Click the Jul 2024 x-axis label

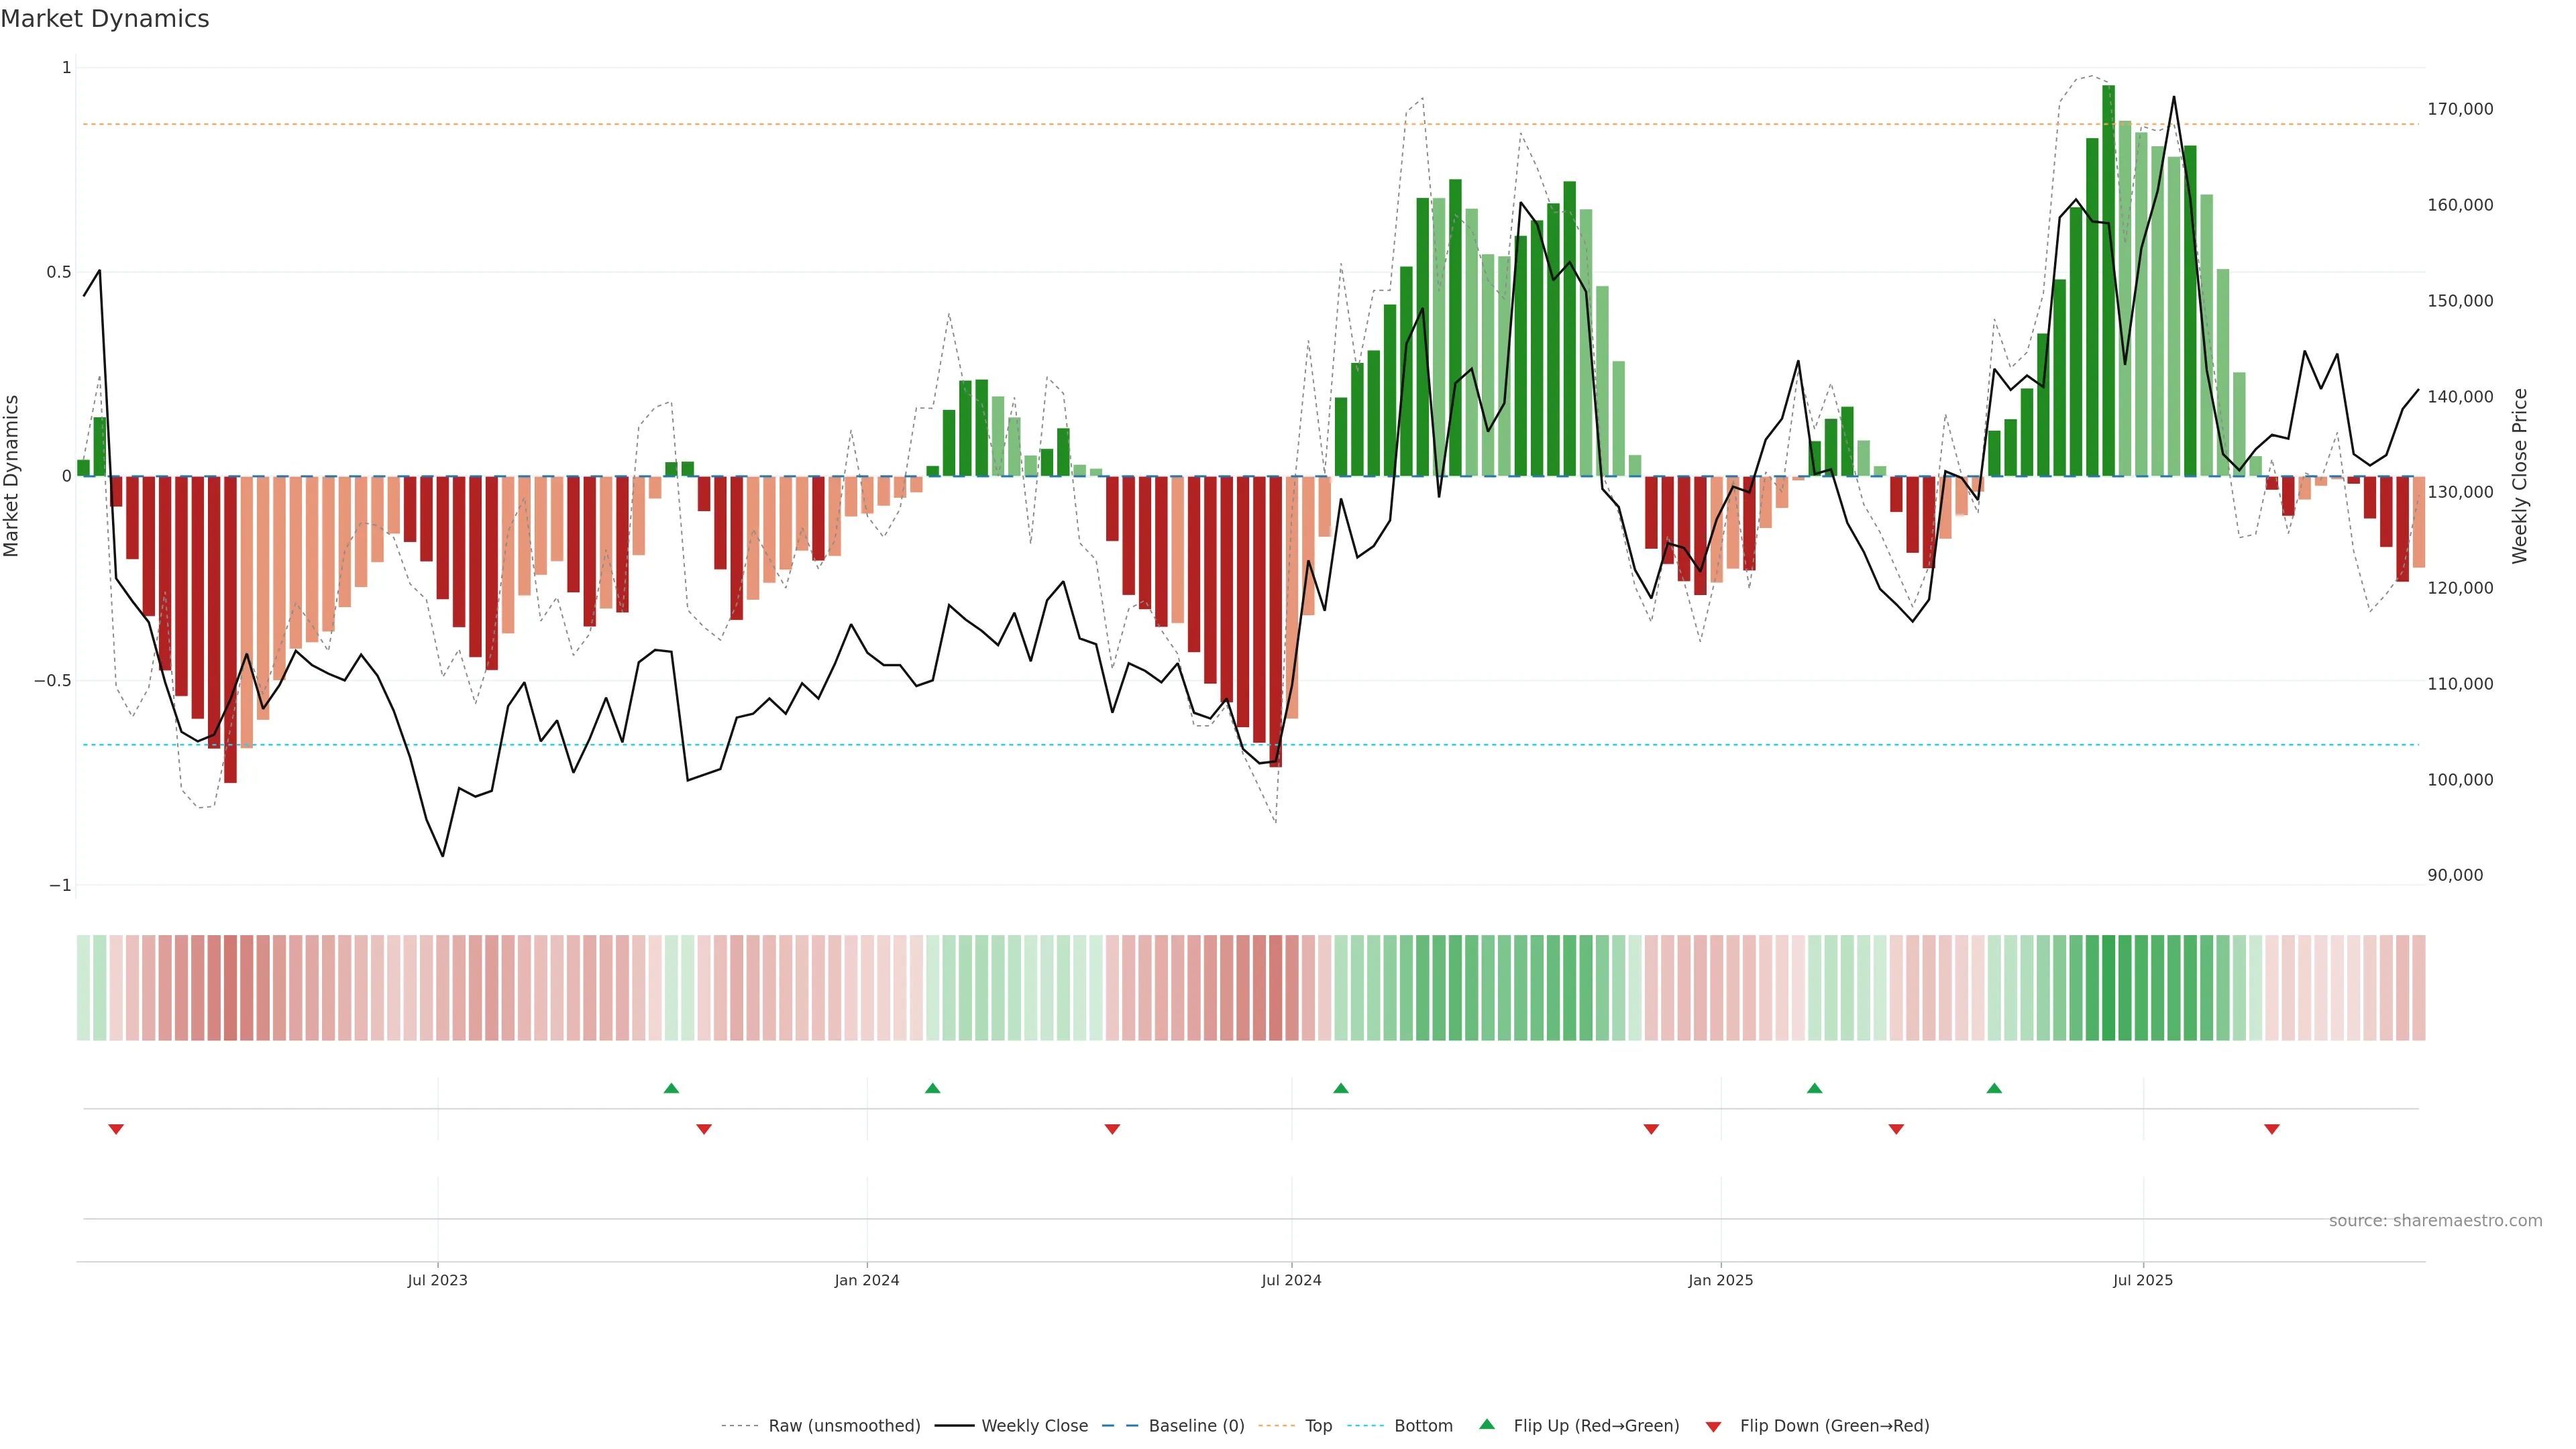click(1291, 1280)
